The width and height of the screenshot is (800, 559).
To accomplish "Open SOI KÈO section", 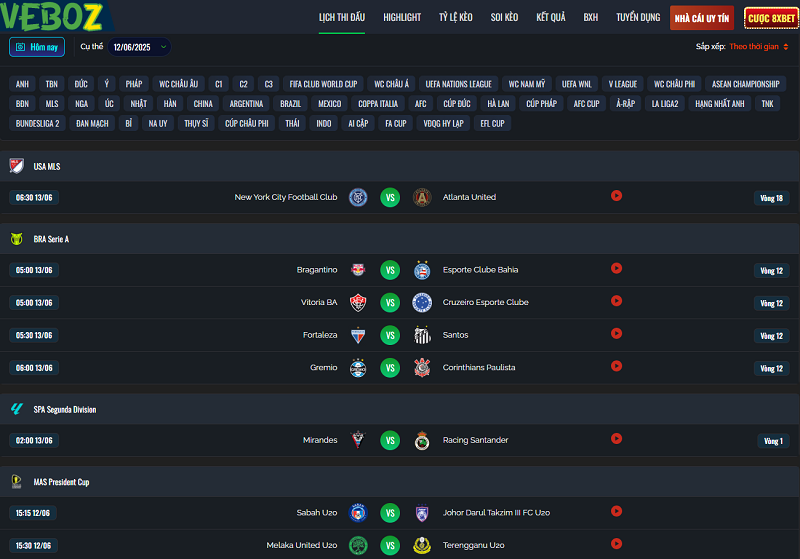I will [x=504, y=17].
